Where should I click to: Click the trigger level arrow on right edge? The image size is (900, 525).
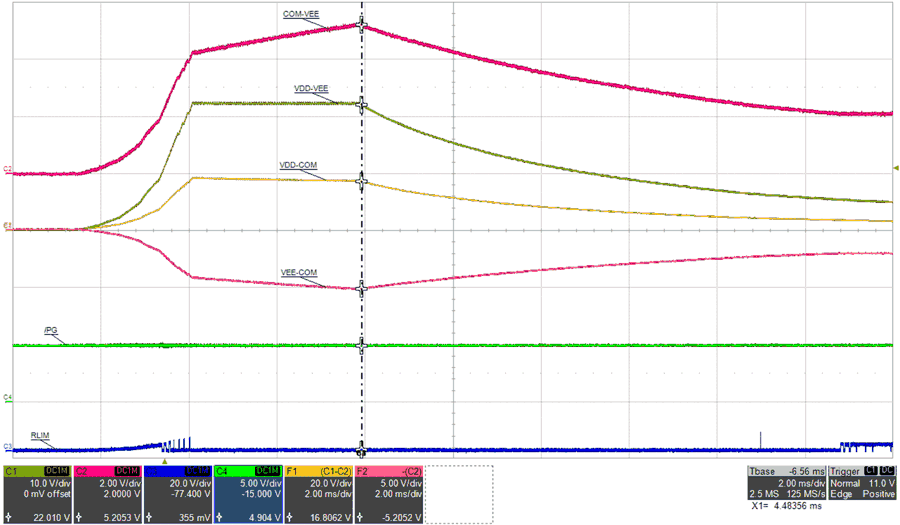click(x=895, y=167)
